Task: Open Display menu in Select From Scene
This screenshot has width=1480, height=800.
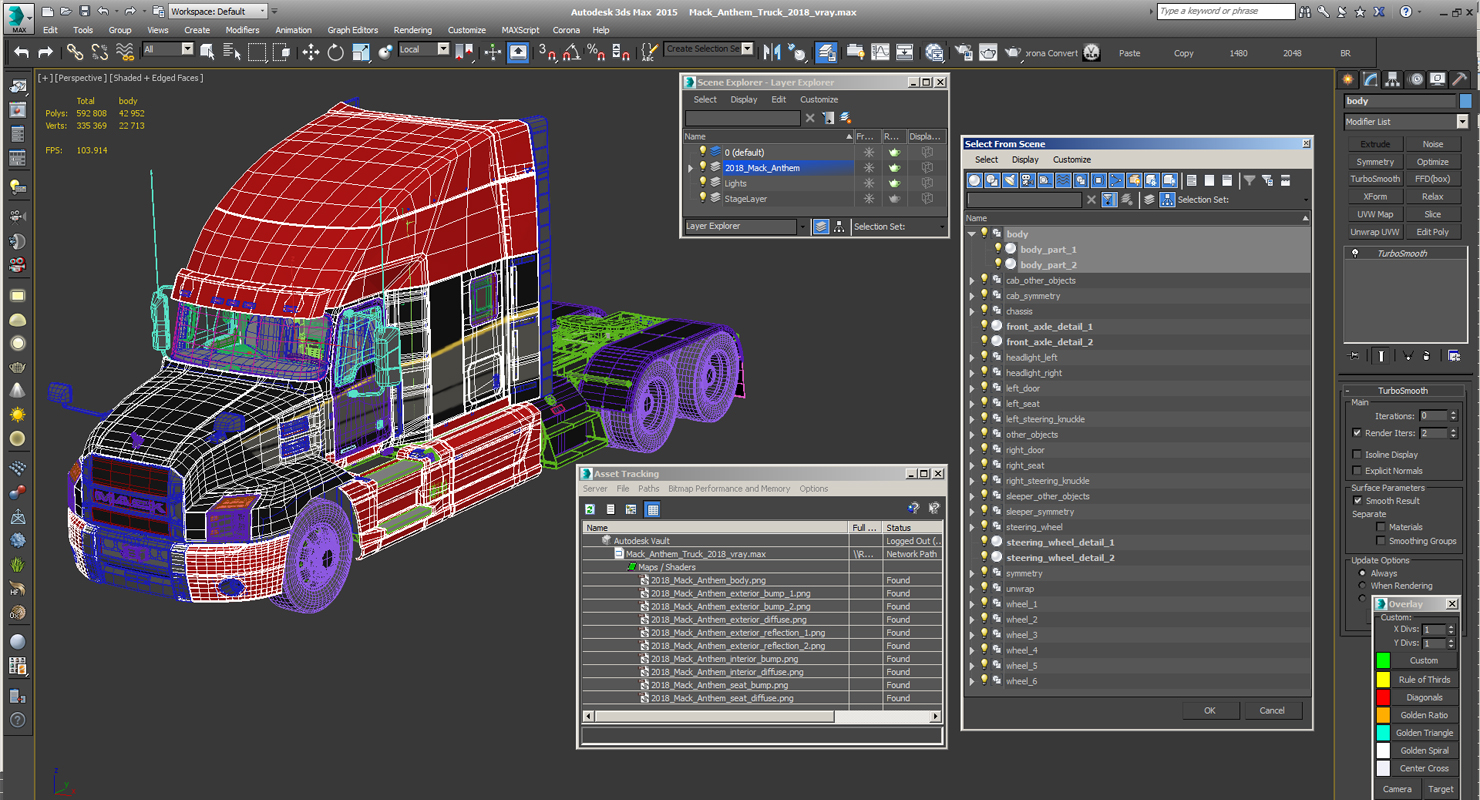Action: [x=1025, y=160]
